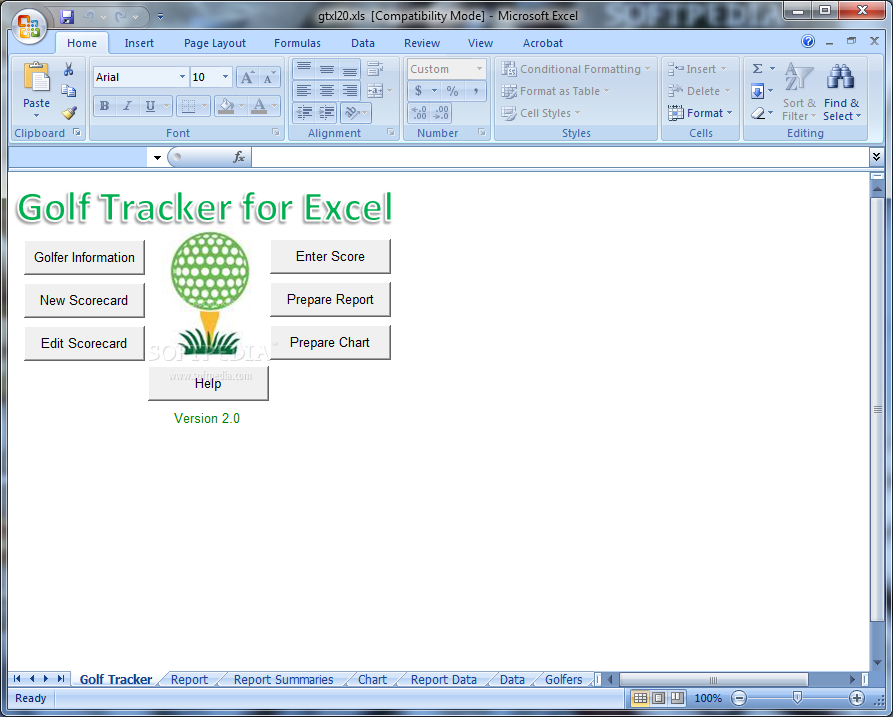
Task: Open the Insert ribbon tab
Action: click(139, 43)
